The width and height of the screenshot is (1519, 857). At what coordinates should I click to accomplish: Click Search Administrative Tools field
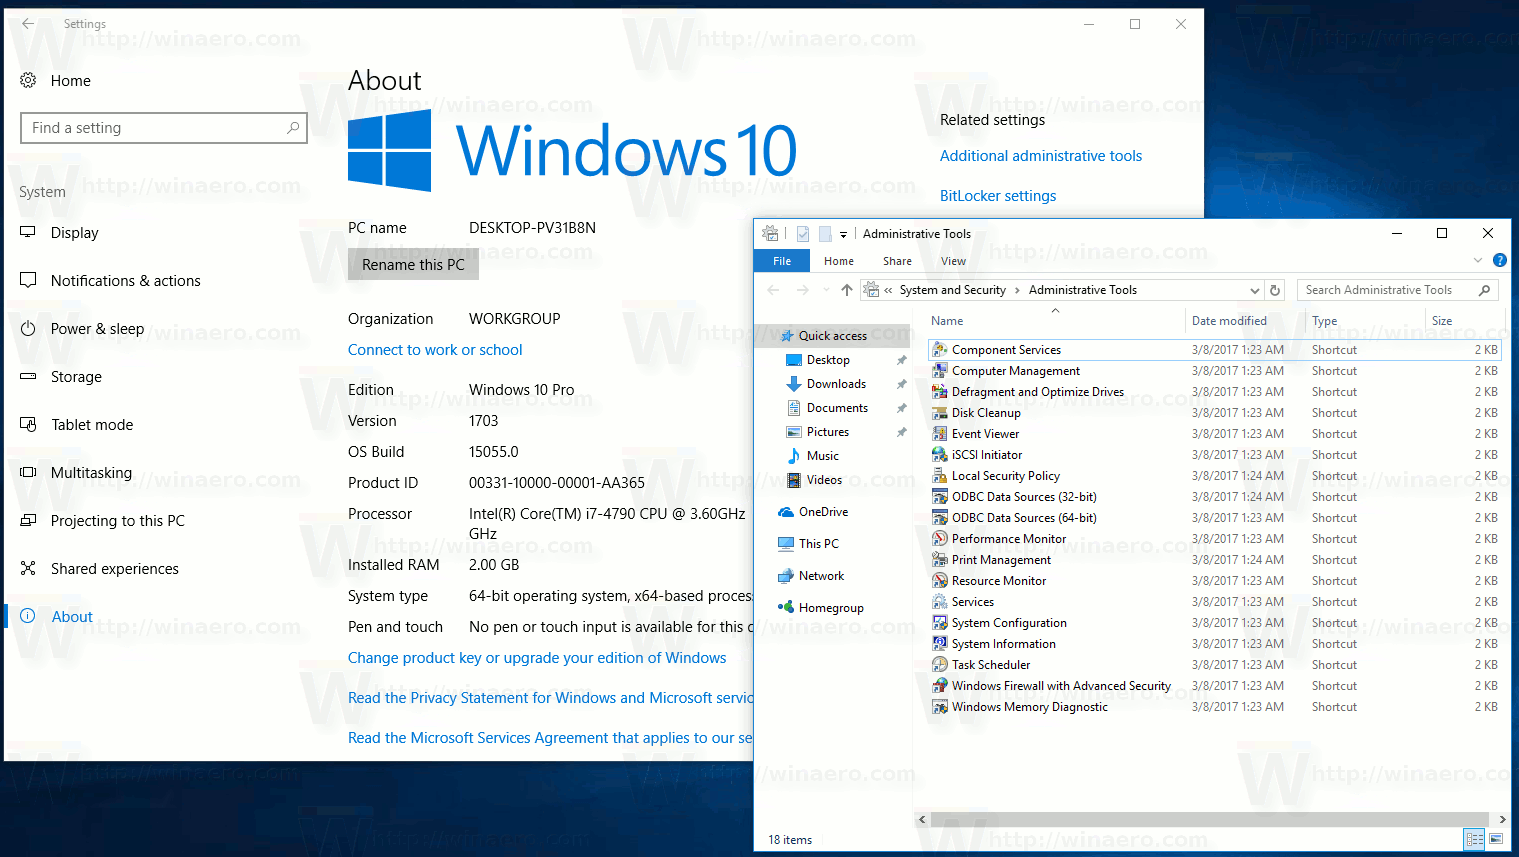(x=1398, y=290)
